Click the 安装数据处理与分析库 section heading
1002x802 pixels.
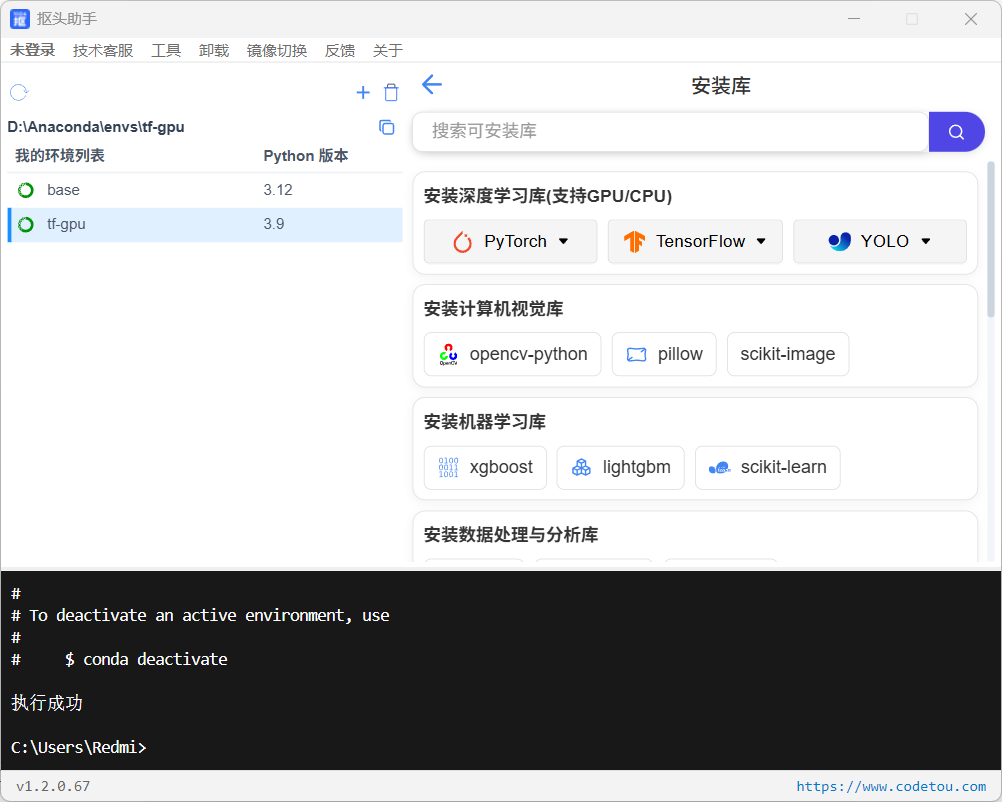tap(511, 534)
